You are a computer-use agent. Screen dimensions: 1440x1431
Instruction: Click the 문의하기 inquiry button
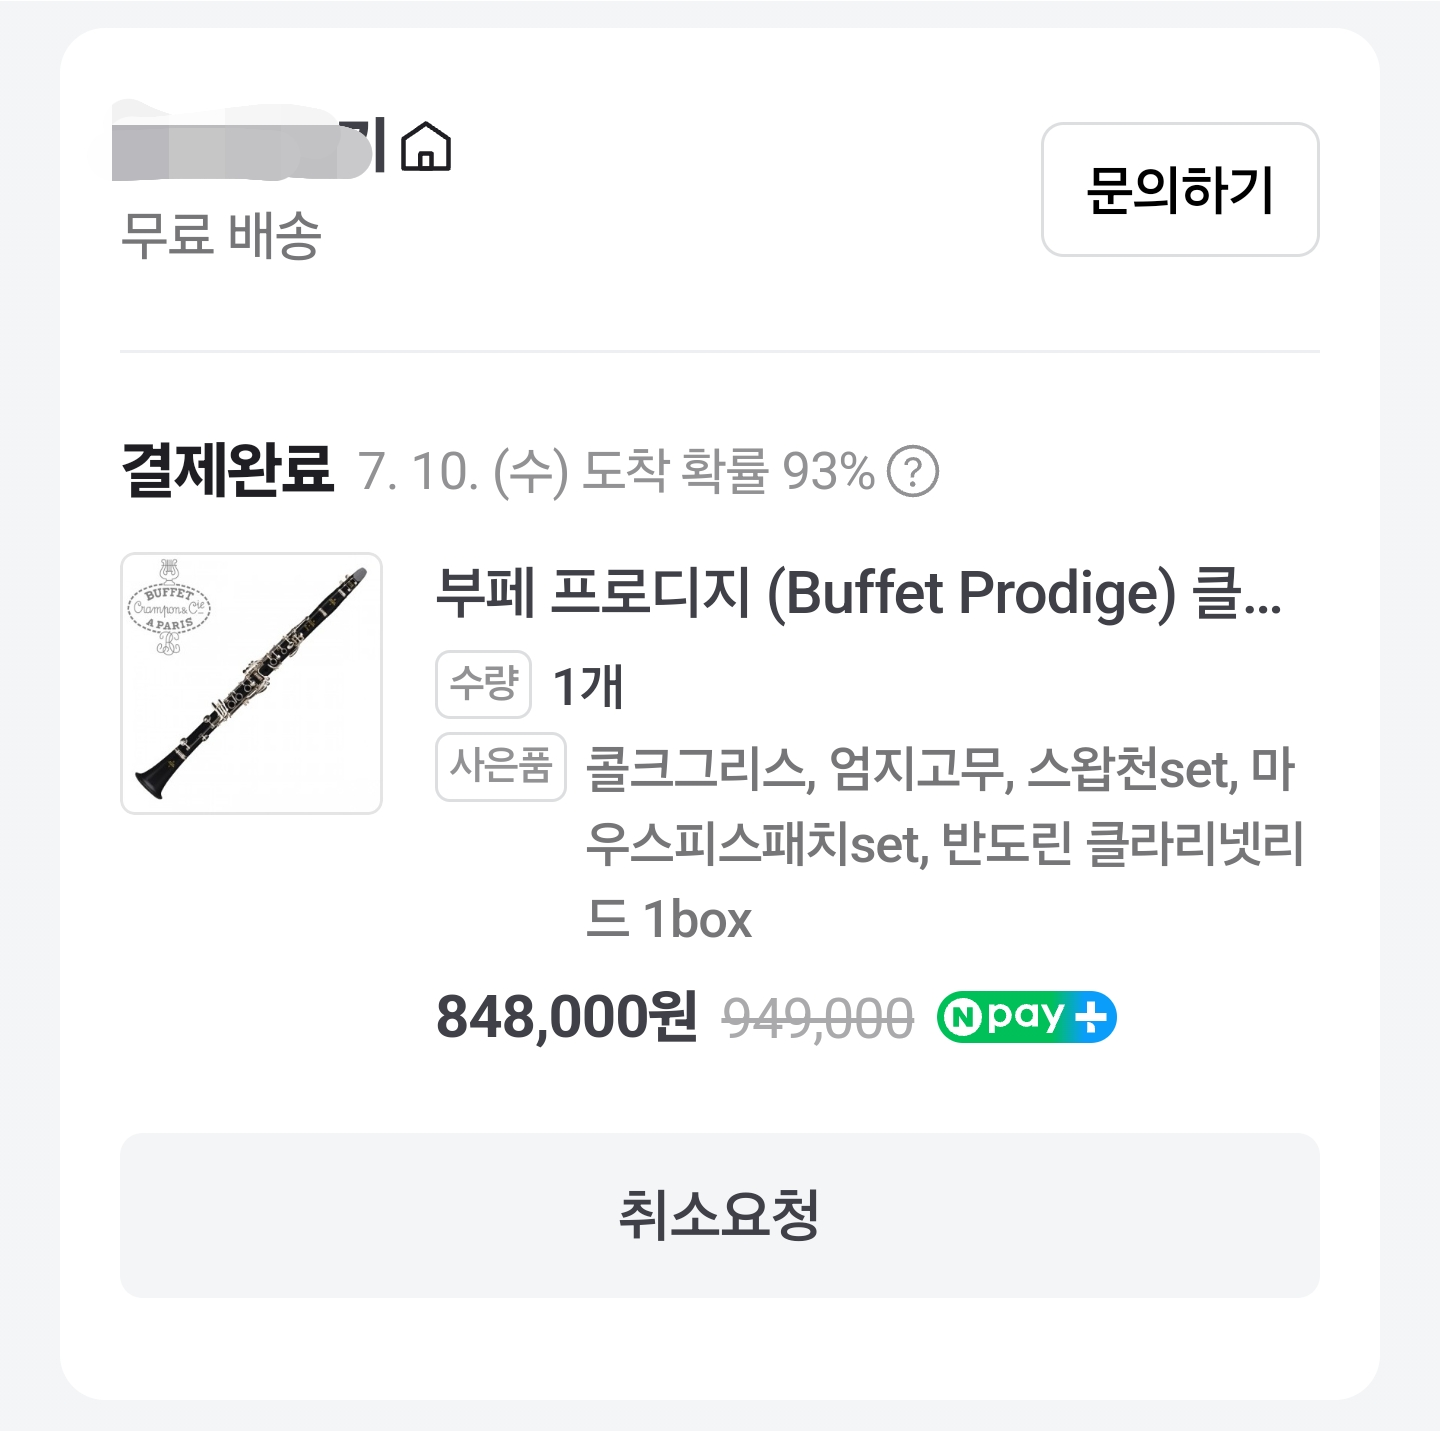click(x=1180, y=189)
